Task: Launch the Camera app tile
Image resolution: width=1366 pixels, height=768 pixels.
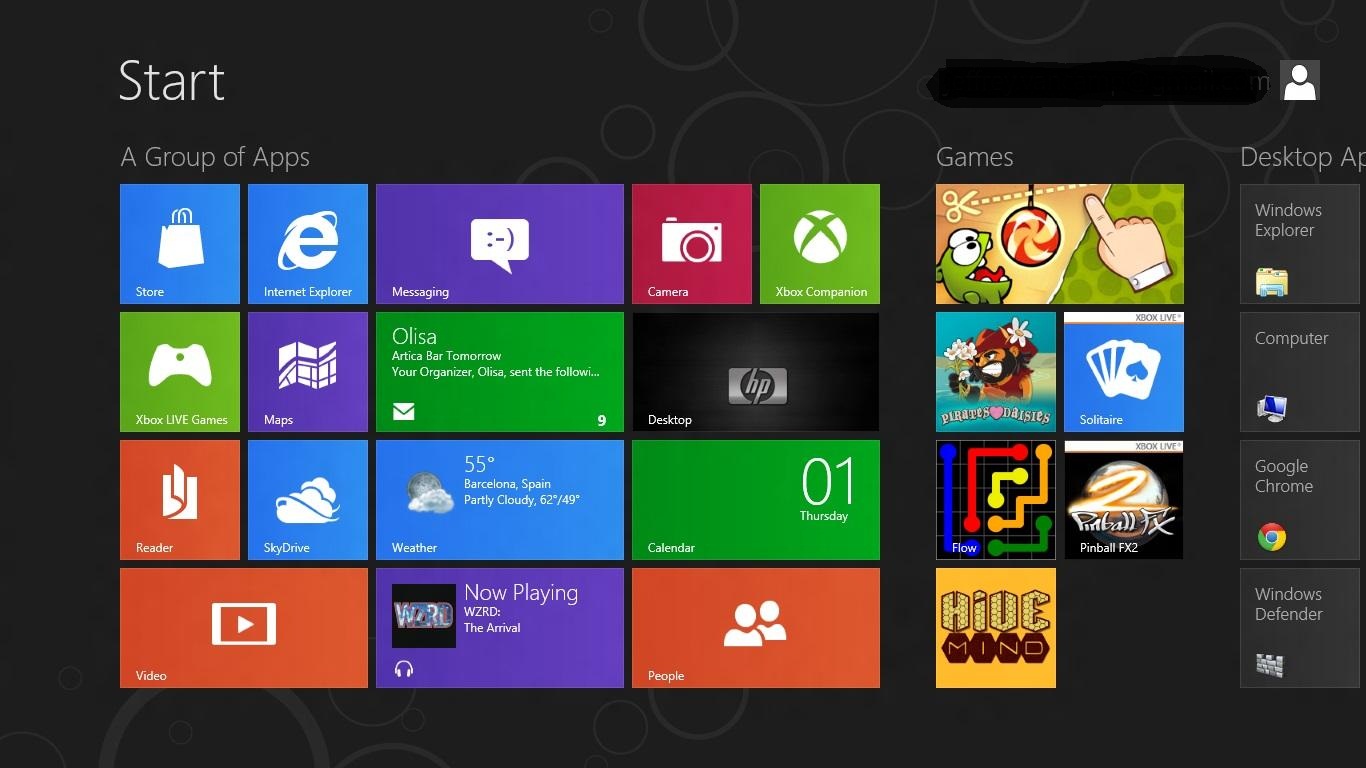Action: coord(692,244)
